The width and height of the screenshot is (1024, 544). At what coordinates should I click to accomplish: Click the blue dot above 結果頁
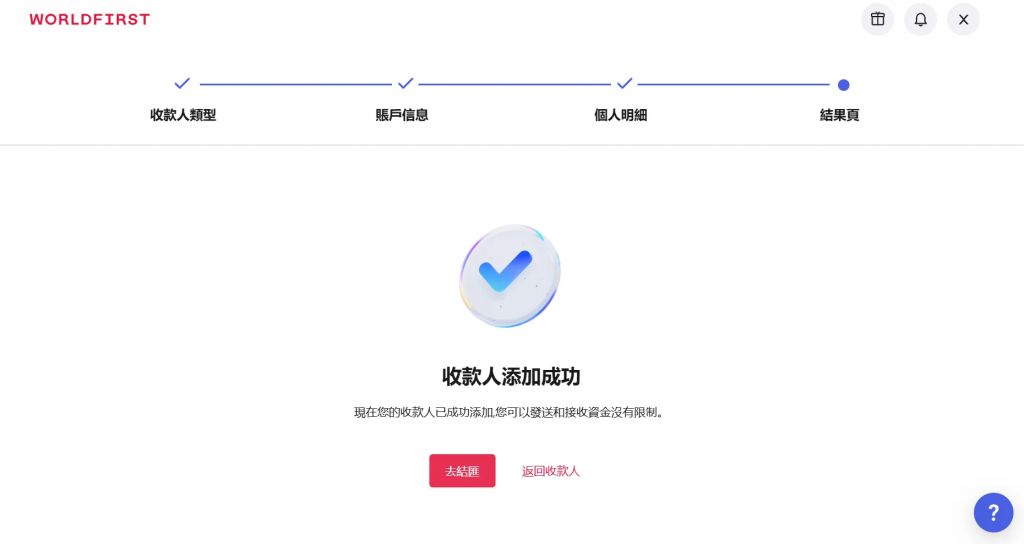(x=843, y=85)
